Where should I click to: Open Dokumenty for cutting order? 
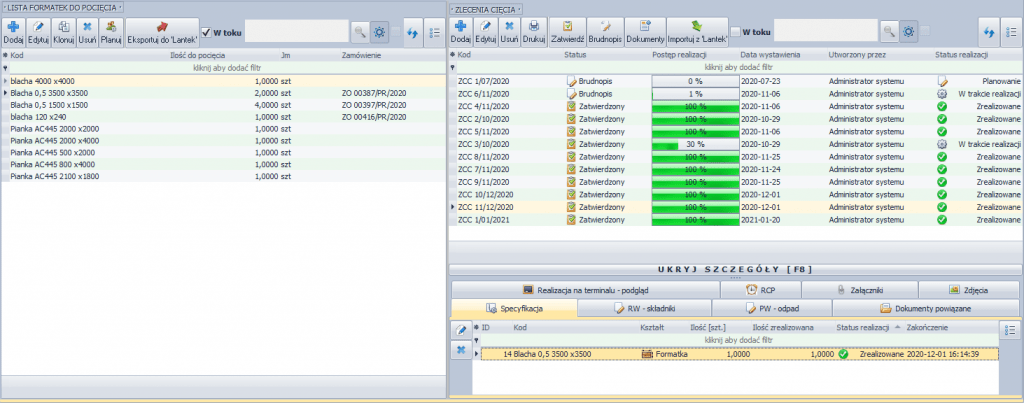[x=645, y=31]
